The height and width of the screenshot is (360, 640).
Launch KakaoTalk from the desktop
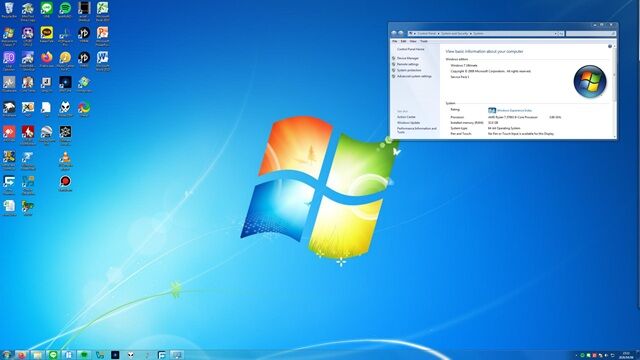pos(47,34)
